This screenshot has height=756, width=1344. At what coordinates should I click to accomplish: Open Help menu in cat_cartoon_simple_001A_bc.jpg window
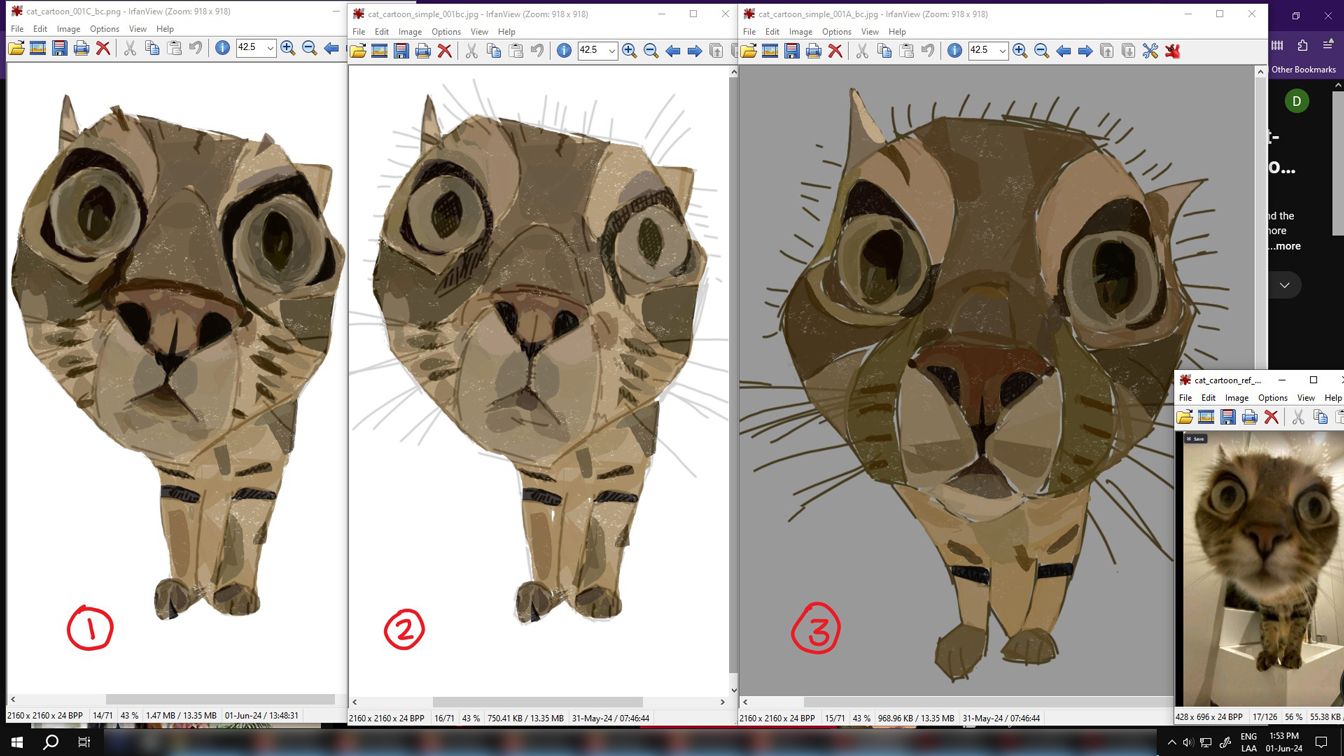pos(897,32)
